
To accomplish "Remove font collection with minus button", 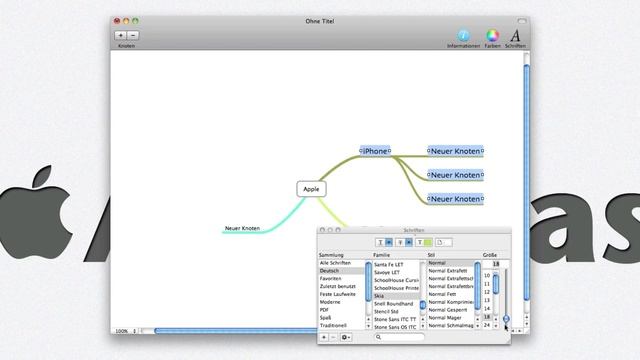I will [x=333, y=337].
